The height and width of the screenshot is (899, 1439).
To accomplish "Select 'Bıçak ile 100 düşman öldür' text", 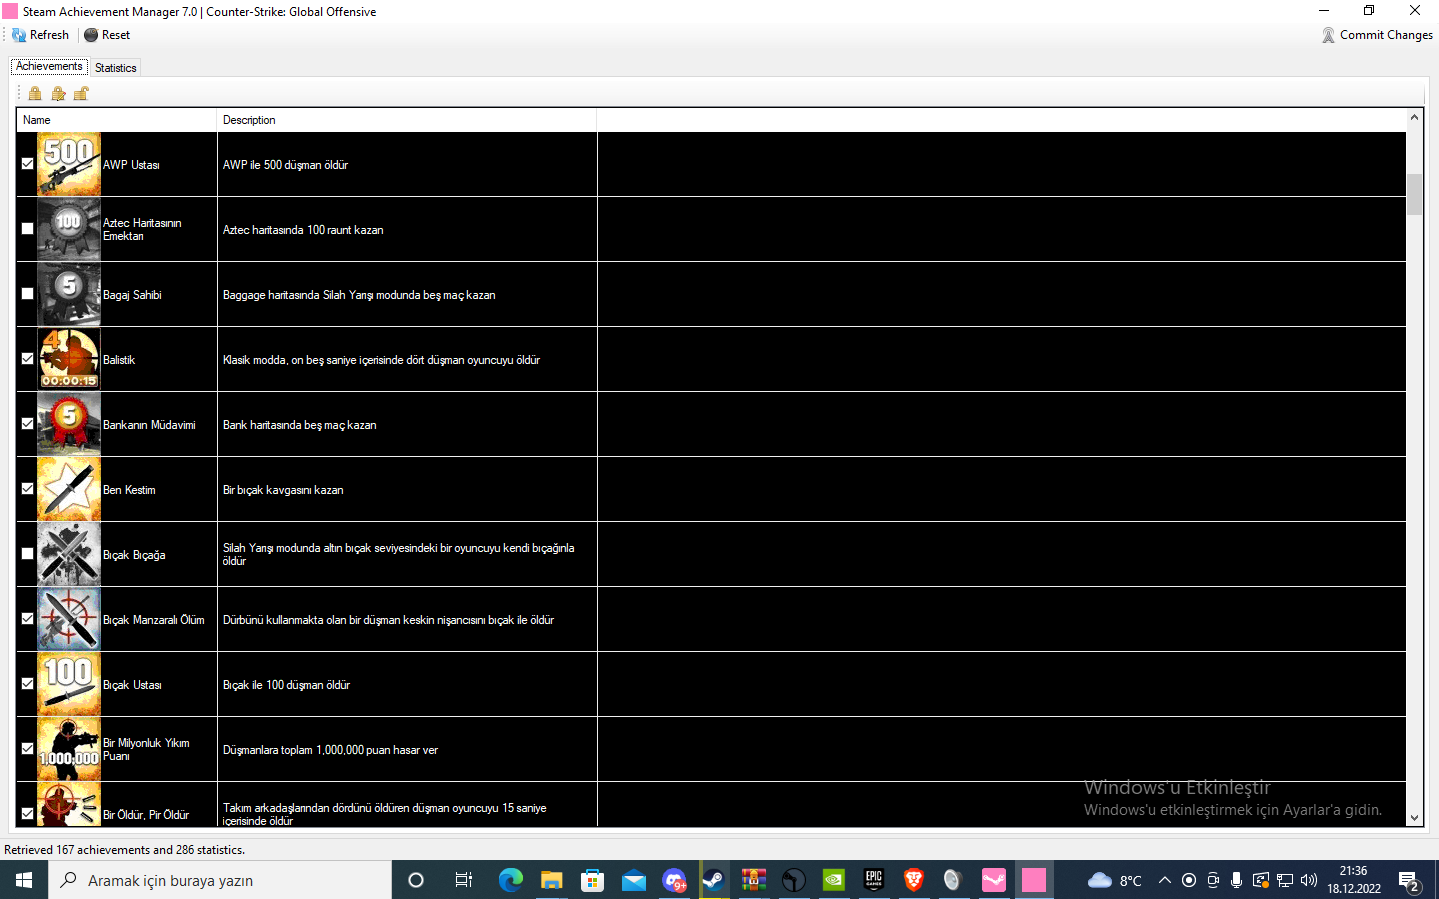I will 287,685.
